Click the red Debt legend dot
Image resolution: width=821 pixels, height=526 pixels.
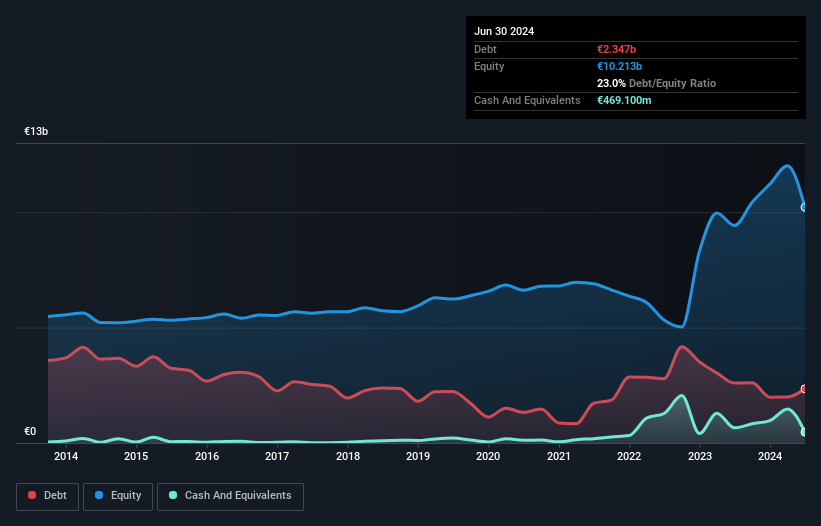32,495
